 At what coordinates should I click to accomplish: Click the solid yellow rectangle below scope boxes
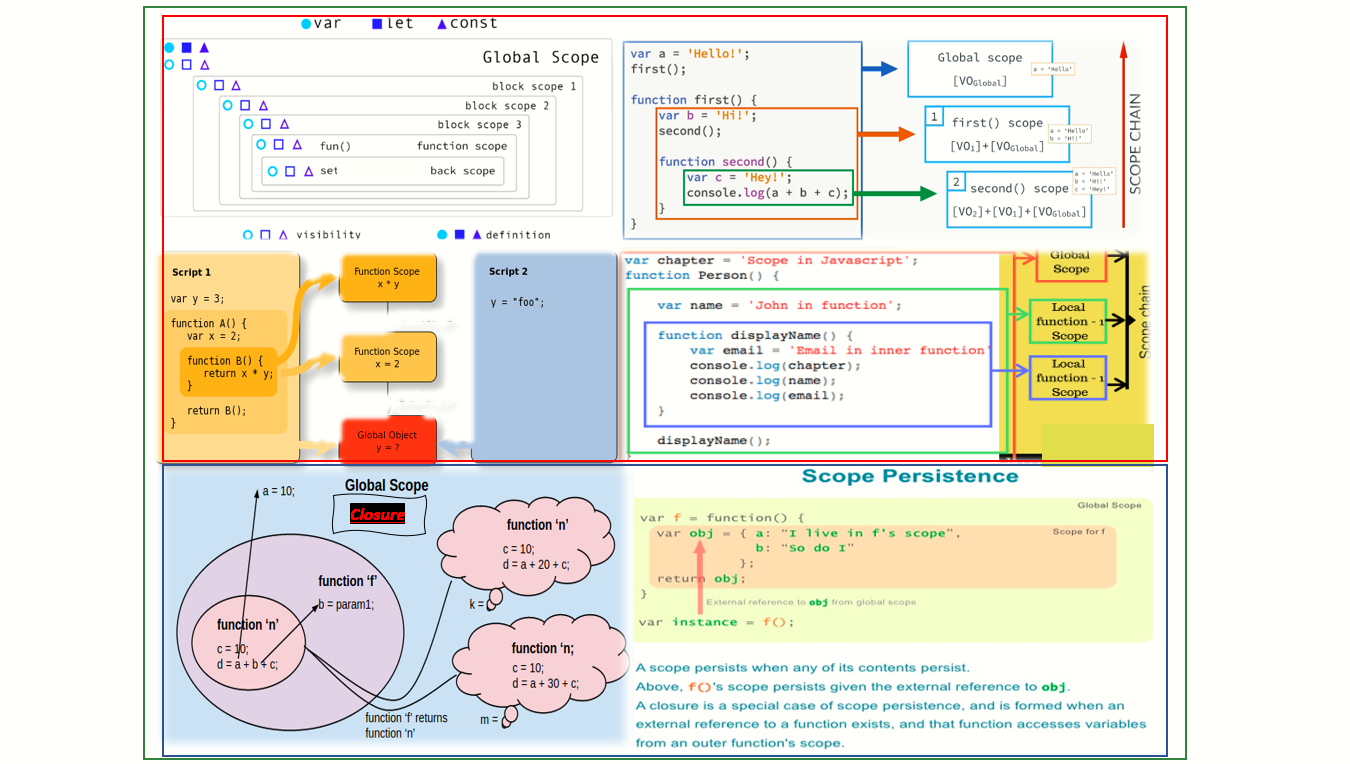(x=1097, y=445)
